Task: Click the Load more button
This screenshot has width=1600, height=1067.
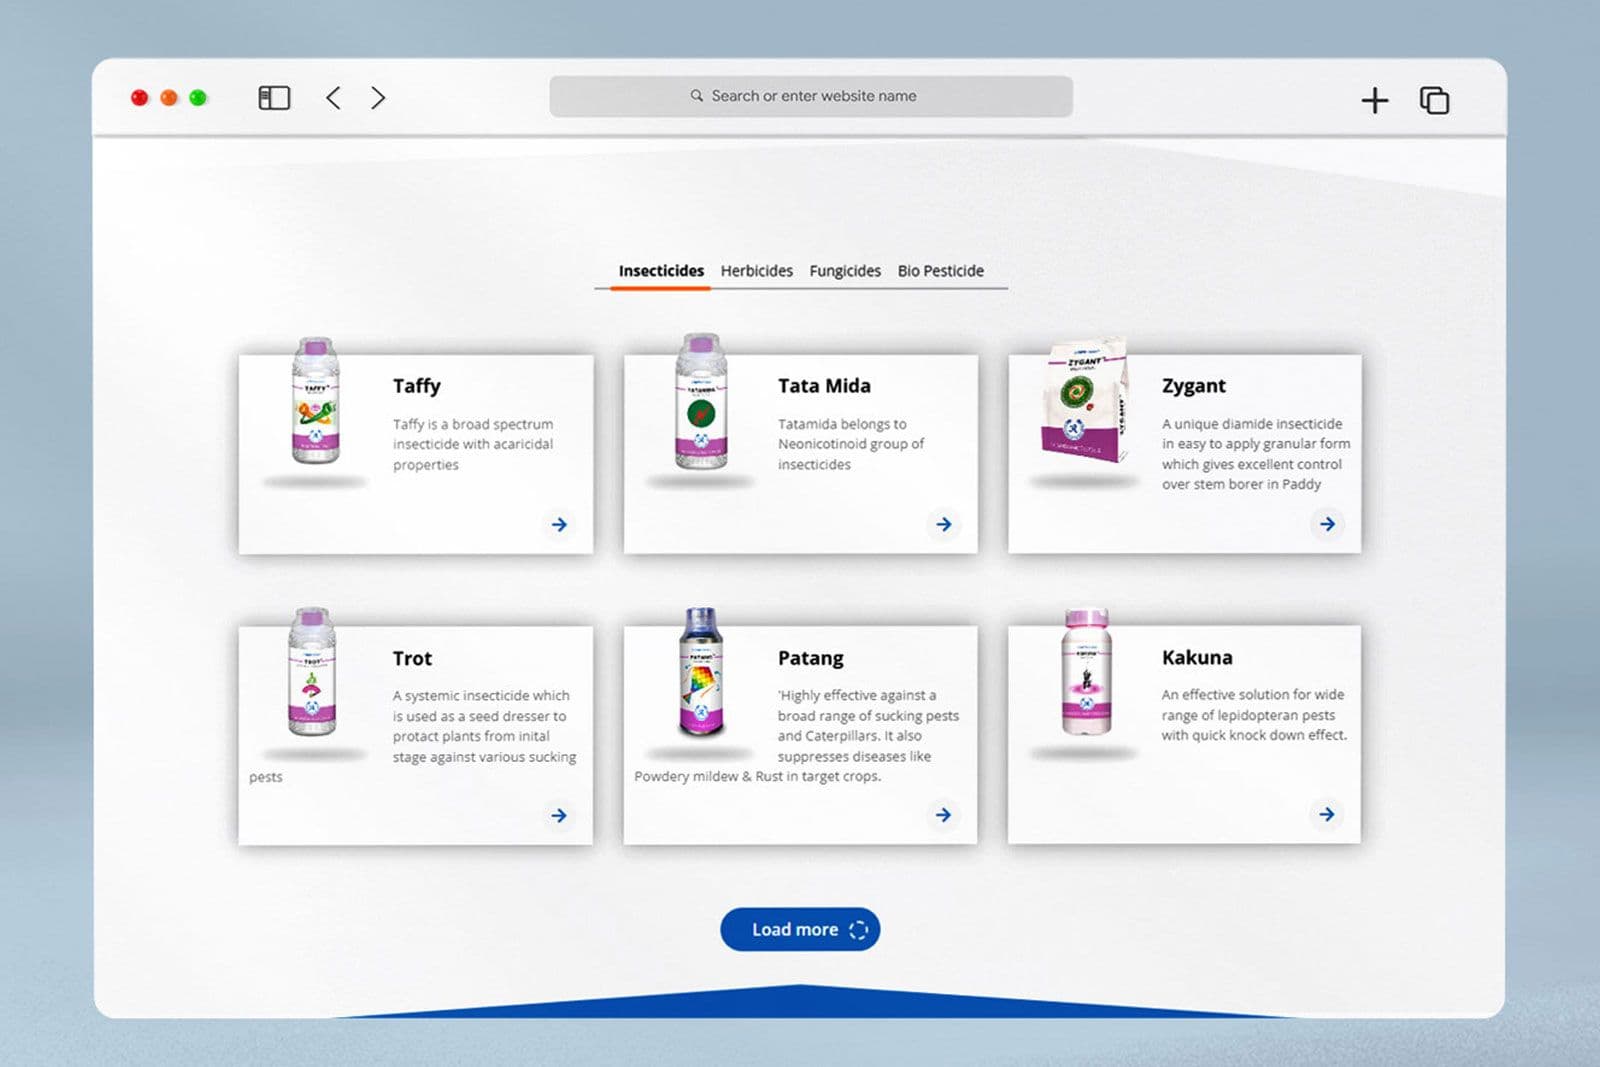Action: click(x=800, y=929)
